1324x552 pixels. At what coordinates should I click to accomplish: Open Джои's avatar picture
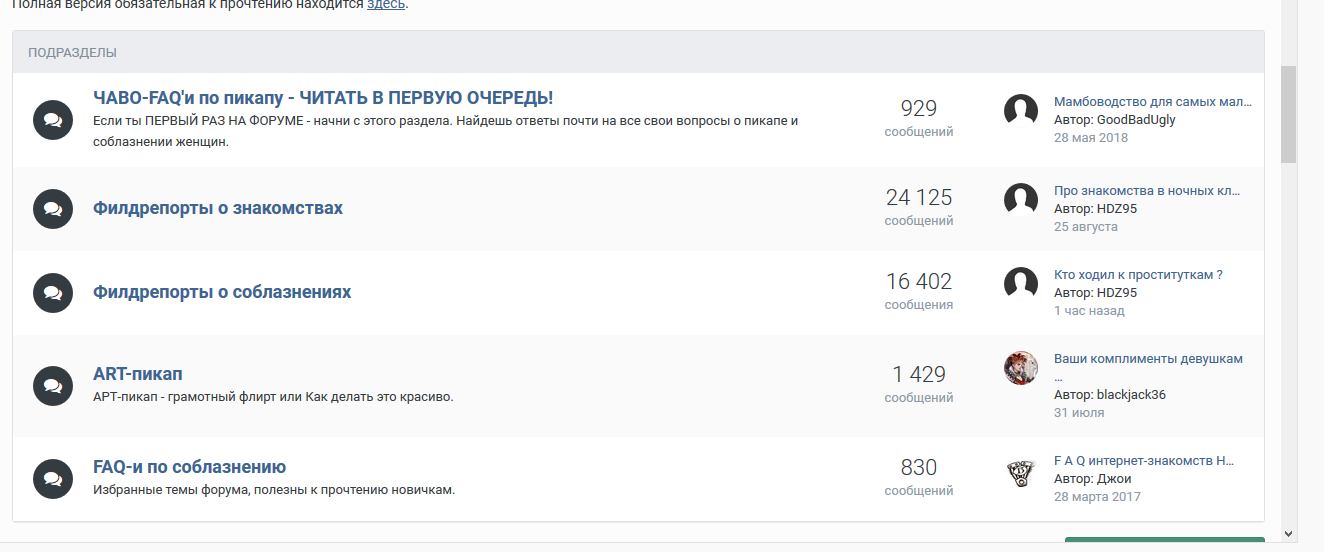(x=1021, y=471)
